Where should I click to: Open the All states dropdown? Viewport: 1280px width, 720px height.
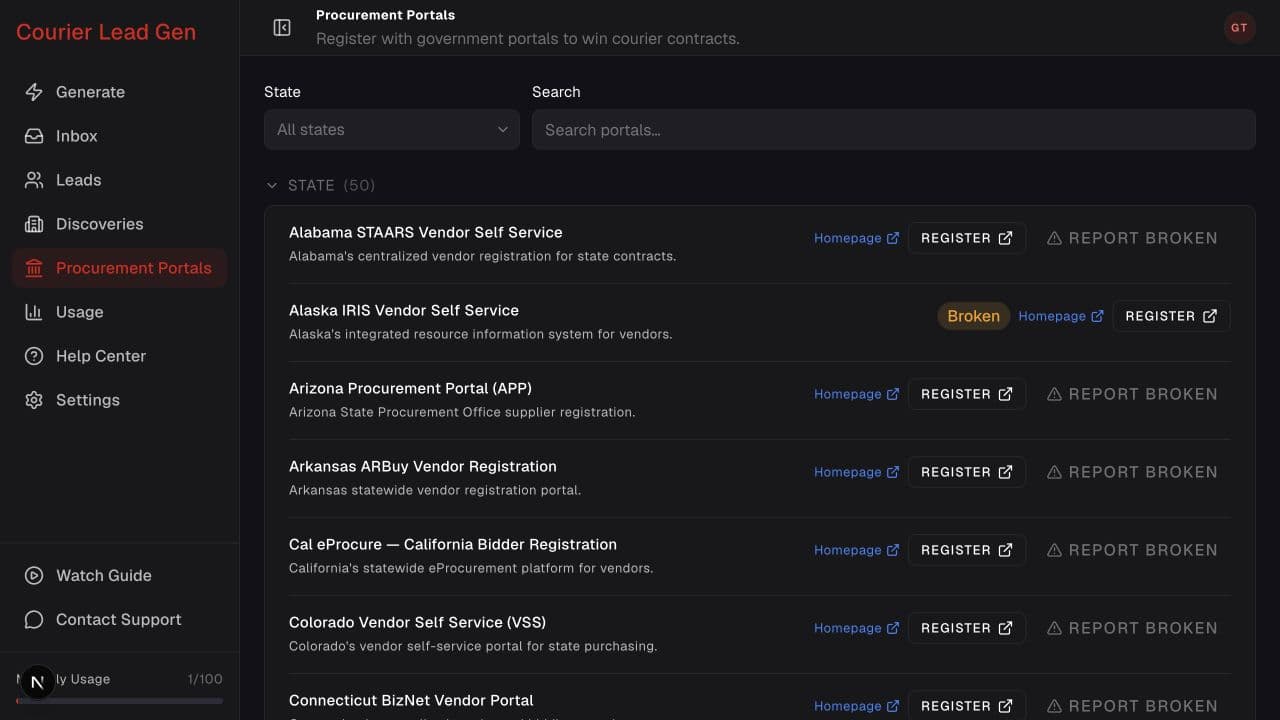point(392,130)
